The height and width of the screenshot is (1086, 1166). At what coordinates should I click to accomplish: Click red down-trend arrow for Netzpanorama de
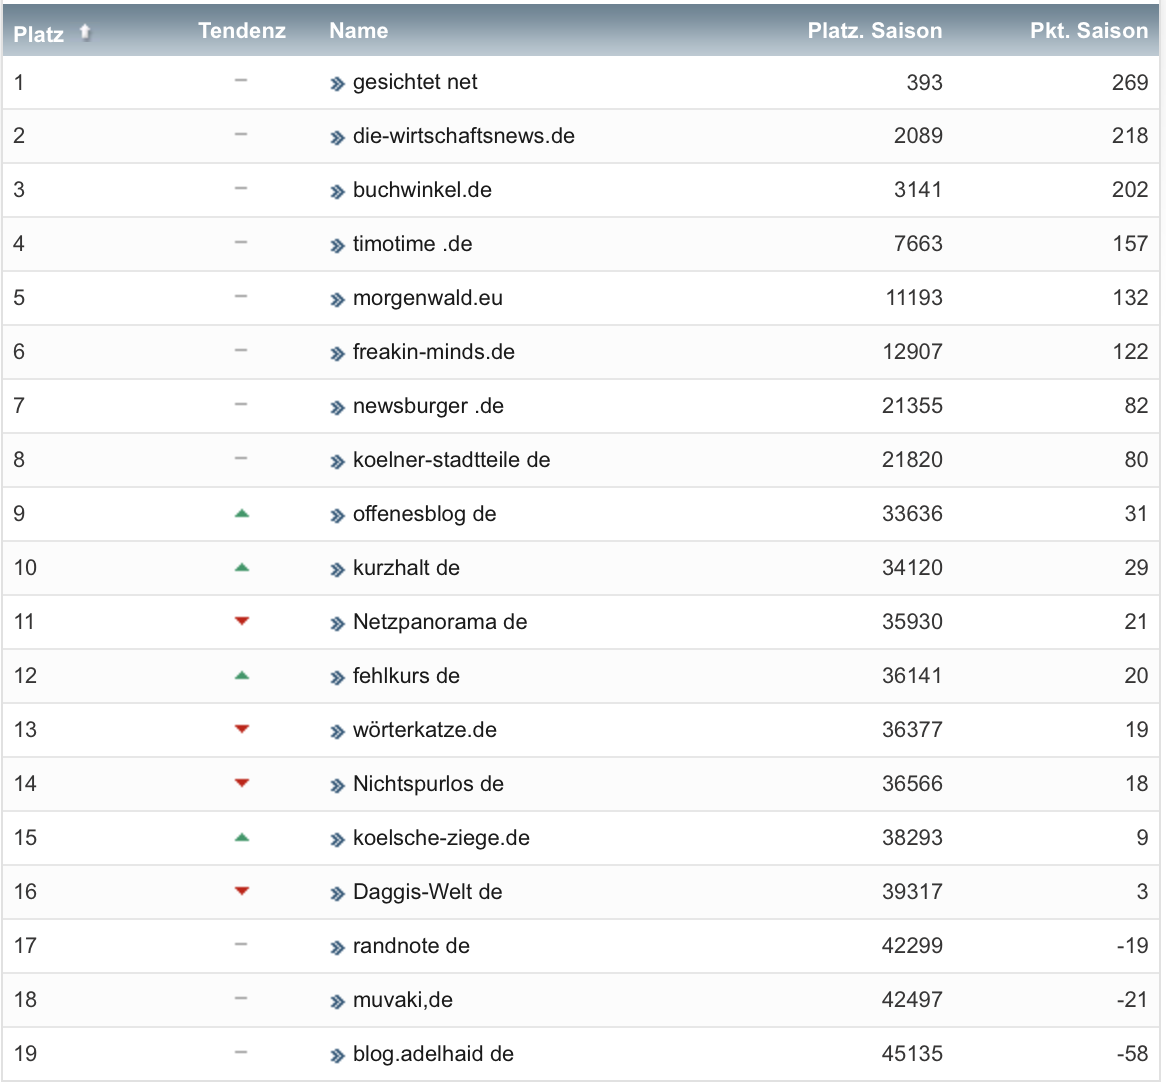point(242,621)
